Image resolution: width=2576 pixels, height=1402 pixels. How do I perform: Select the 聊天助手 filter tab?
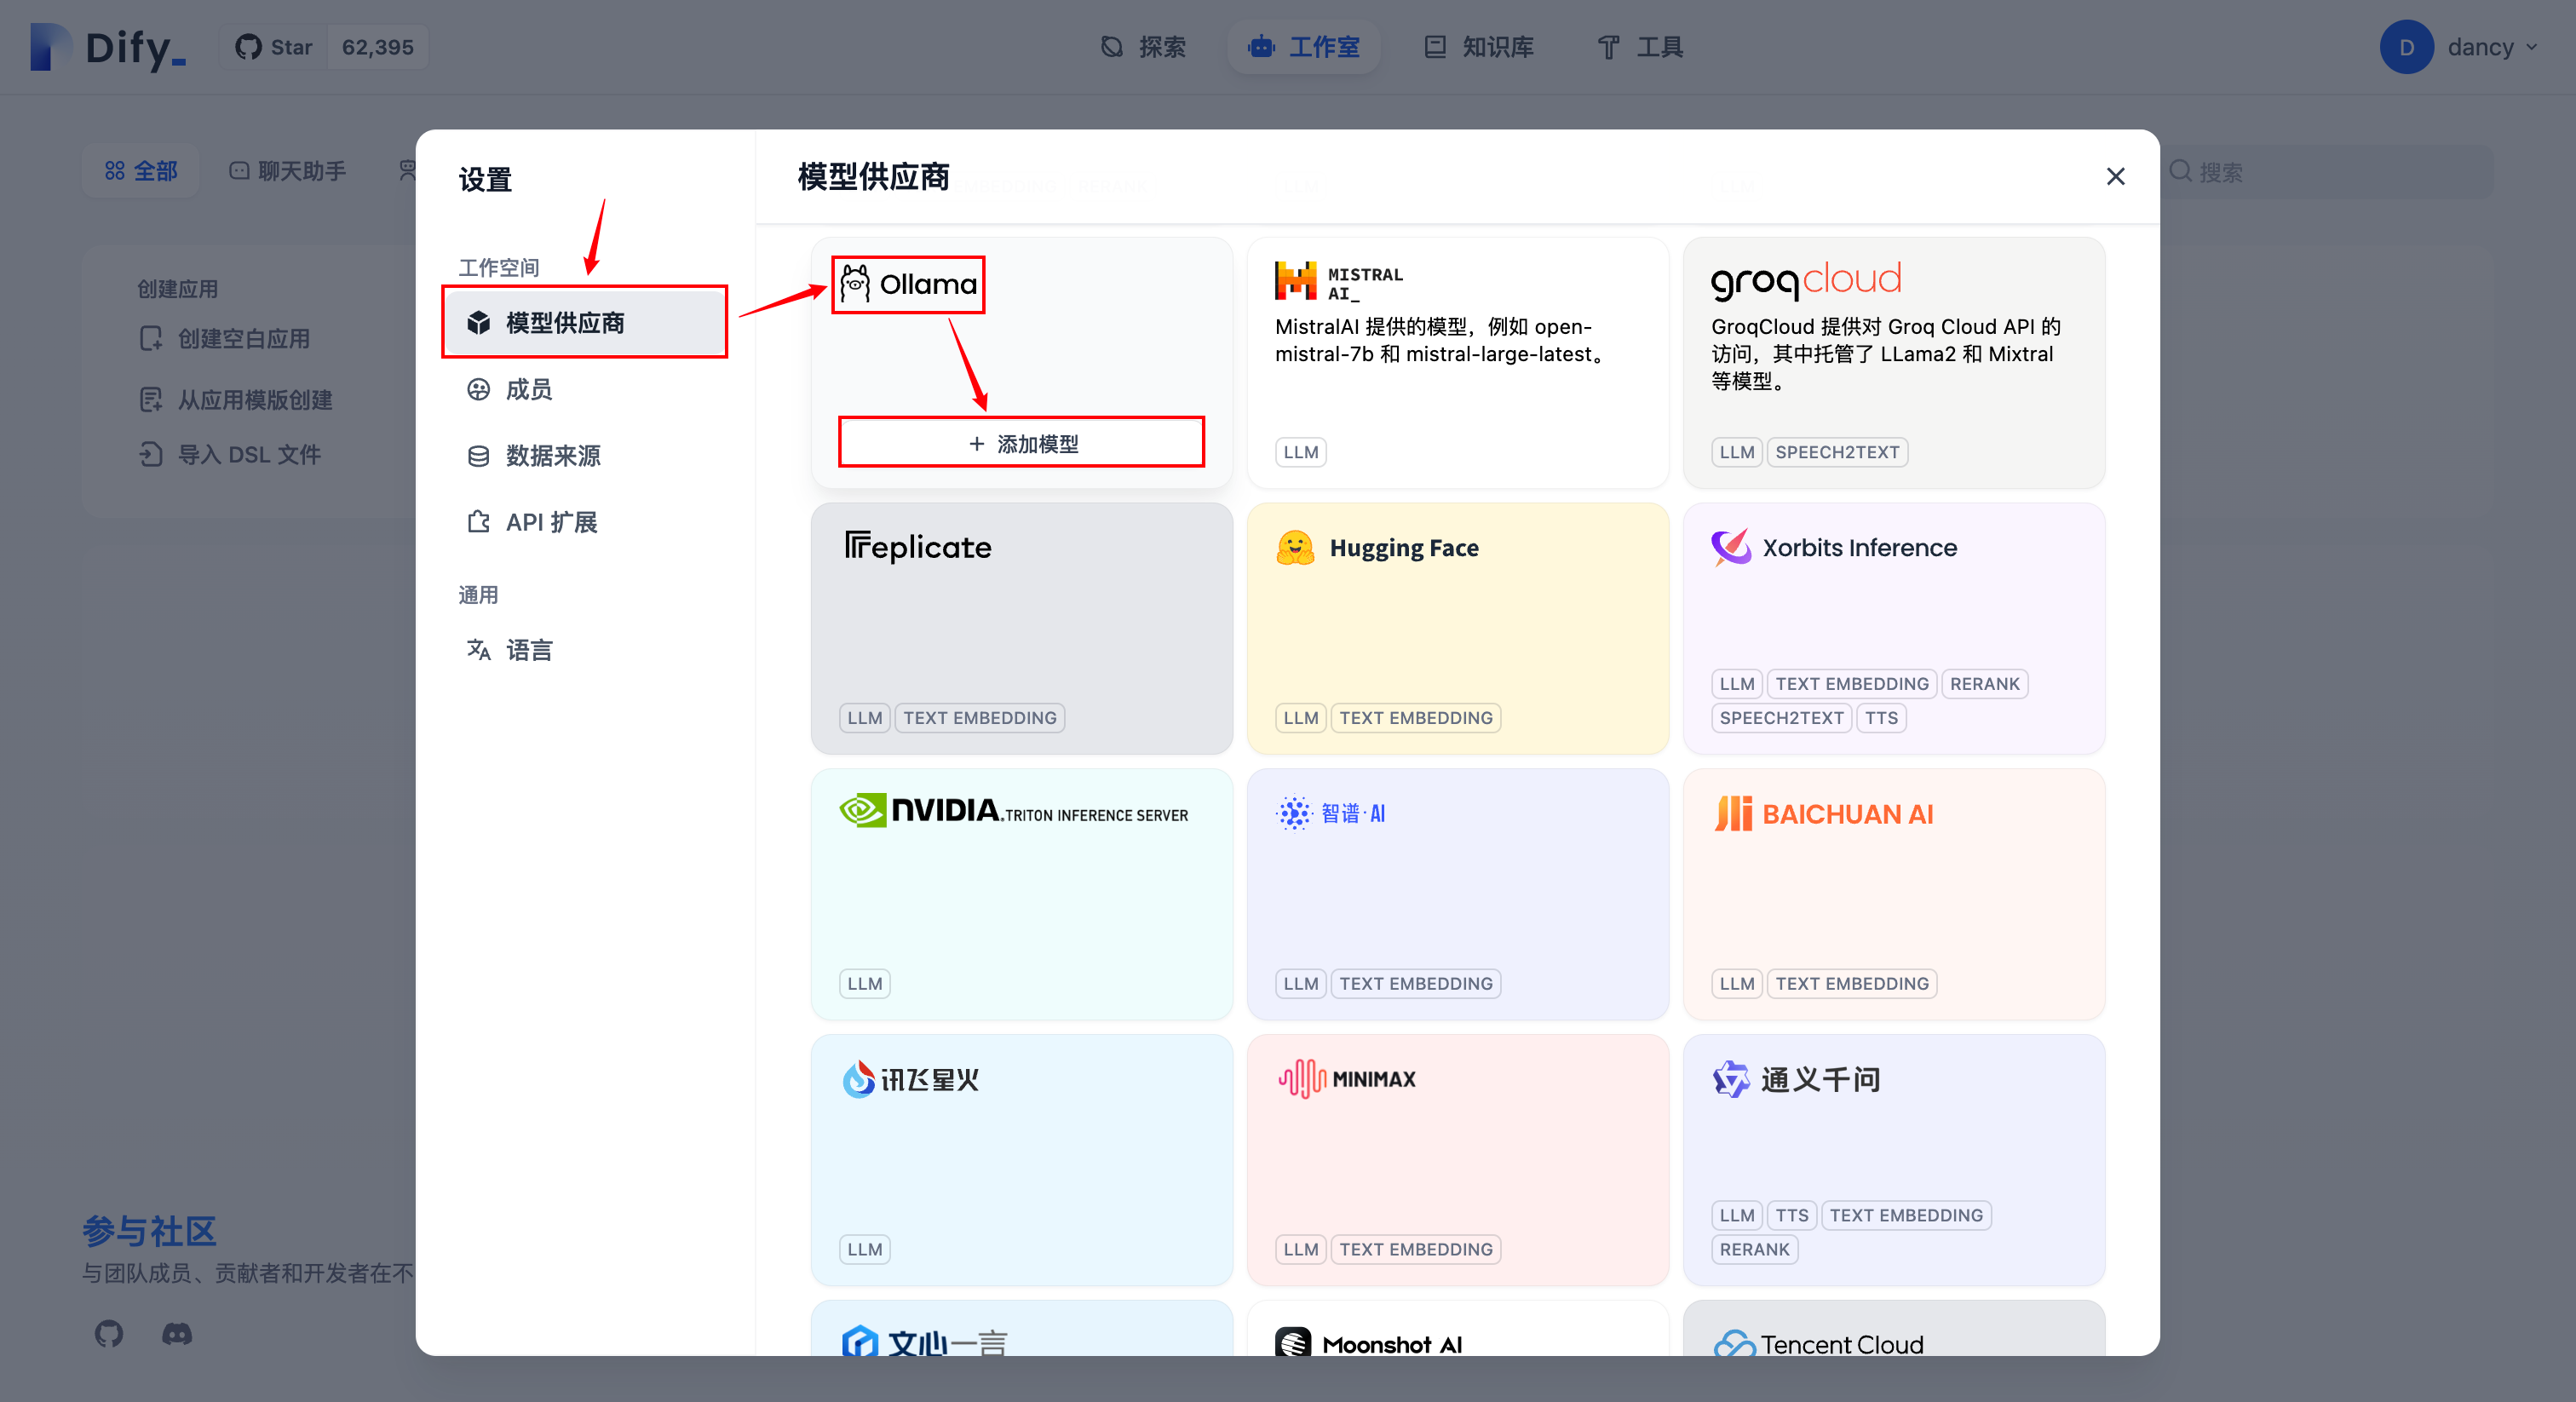[288, 171]
